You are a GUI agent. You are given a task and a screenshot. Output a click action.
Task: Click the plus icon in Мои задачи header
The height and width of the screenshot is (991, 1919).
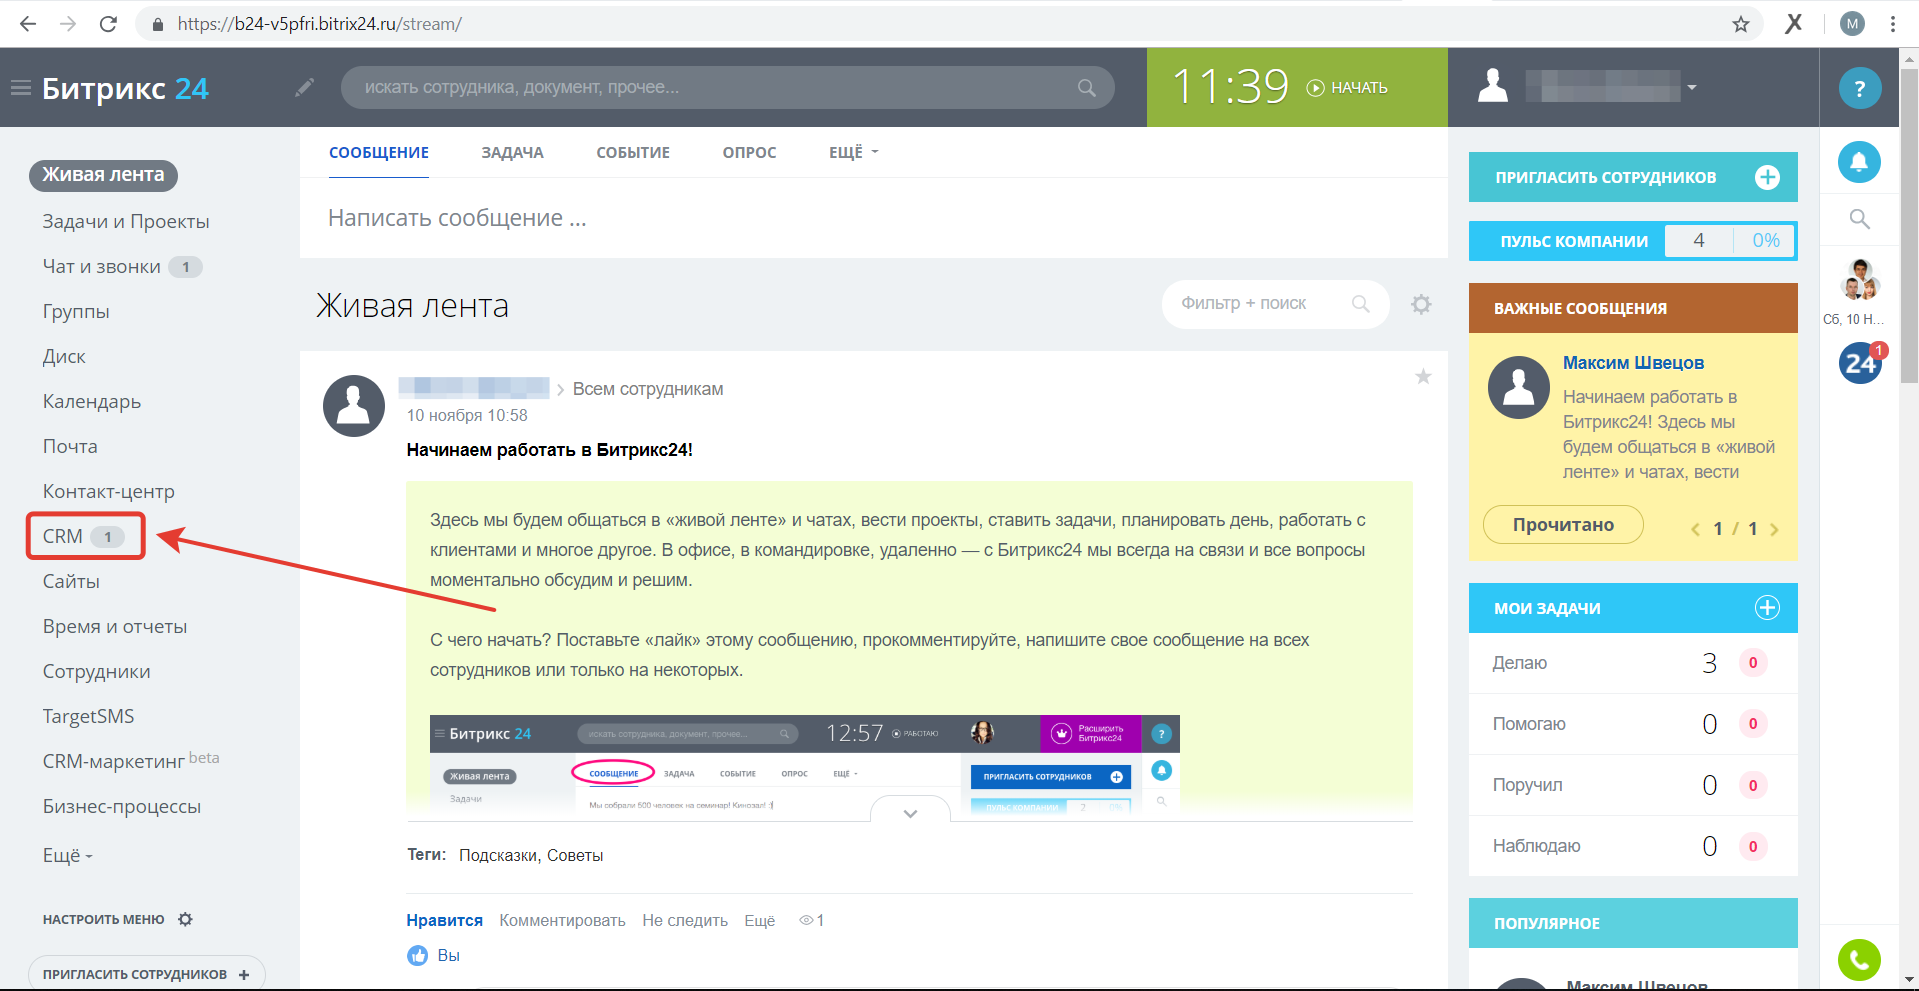[1767, 608]
